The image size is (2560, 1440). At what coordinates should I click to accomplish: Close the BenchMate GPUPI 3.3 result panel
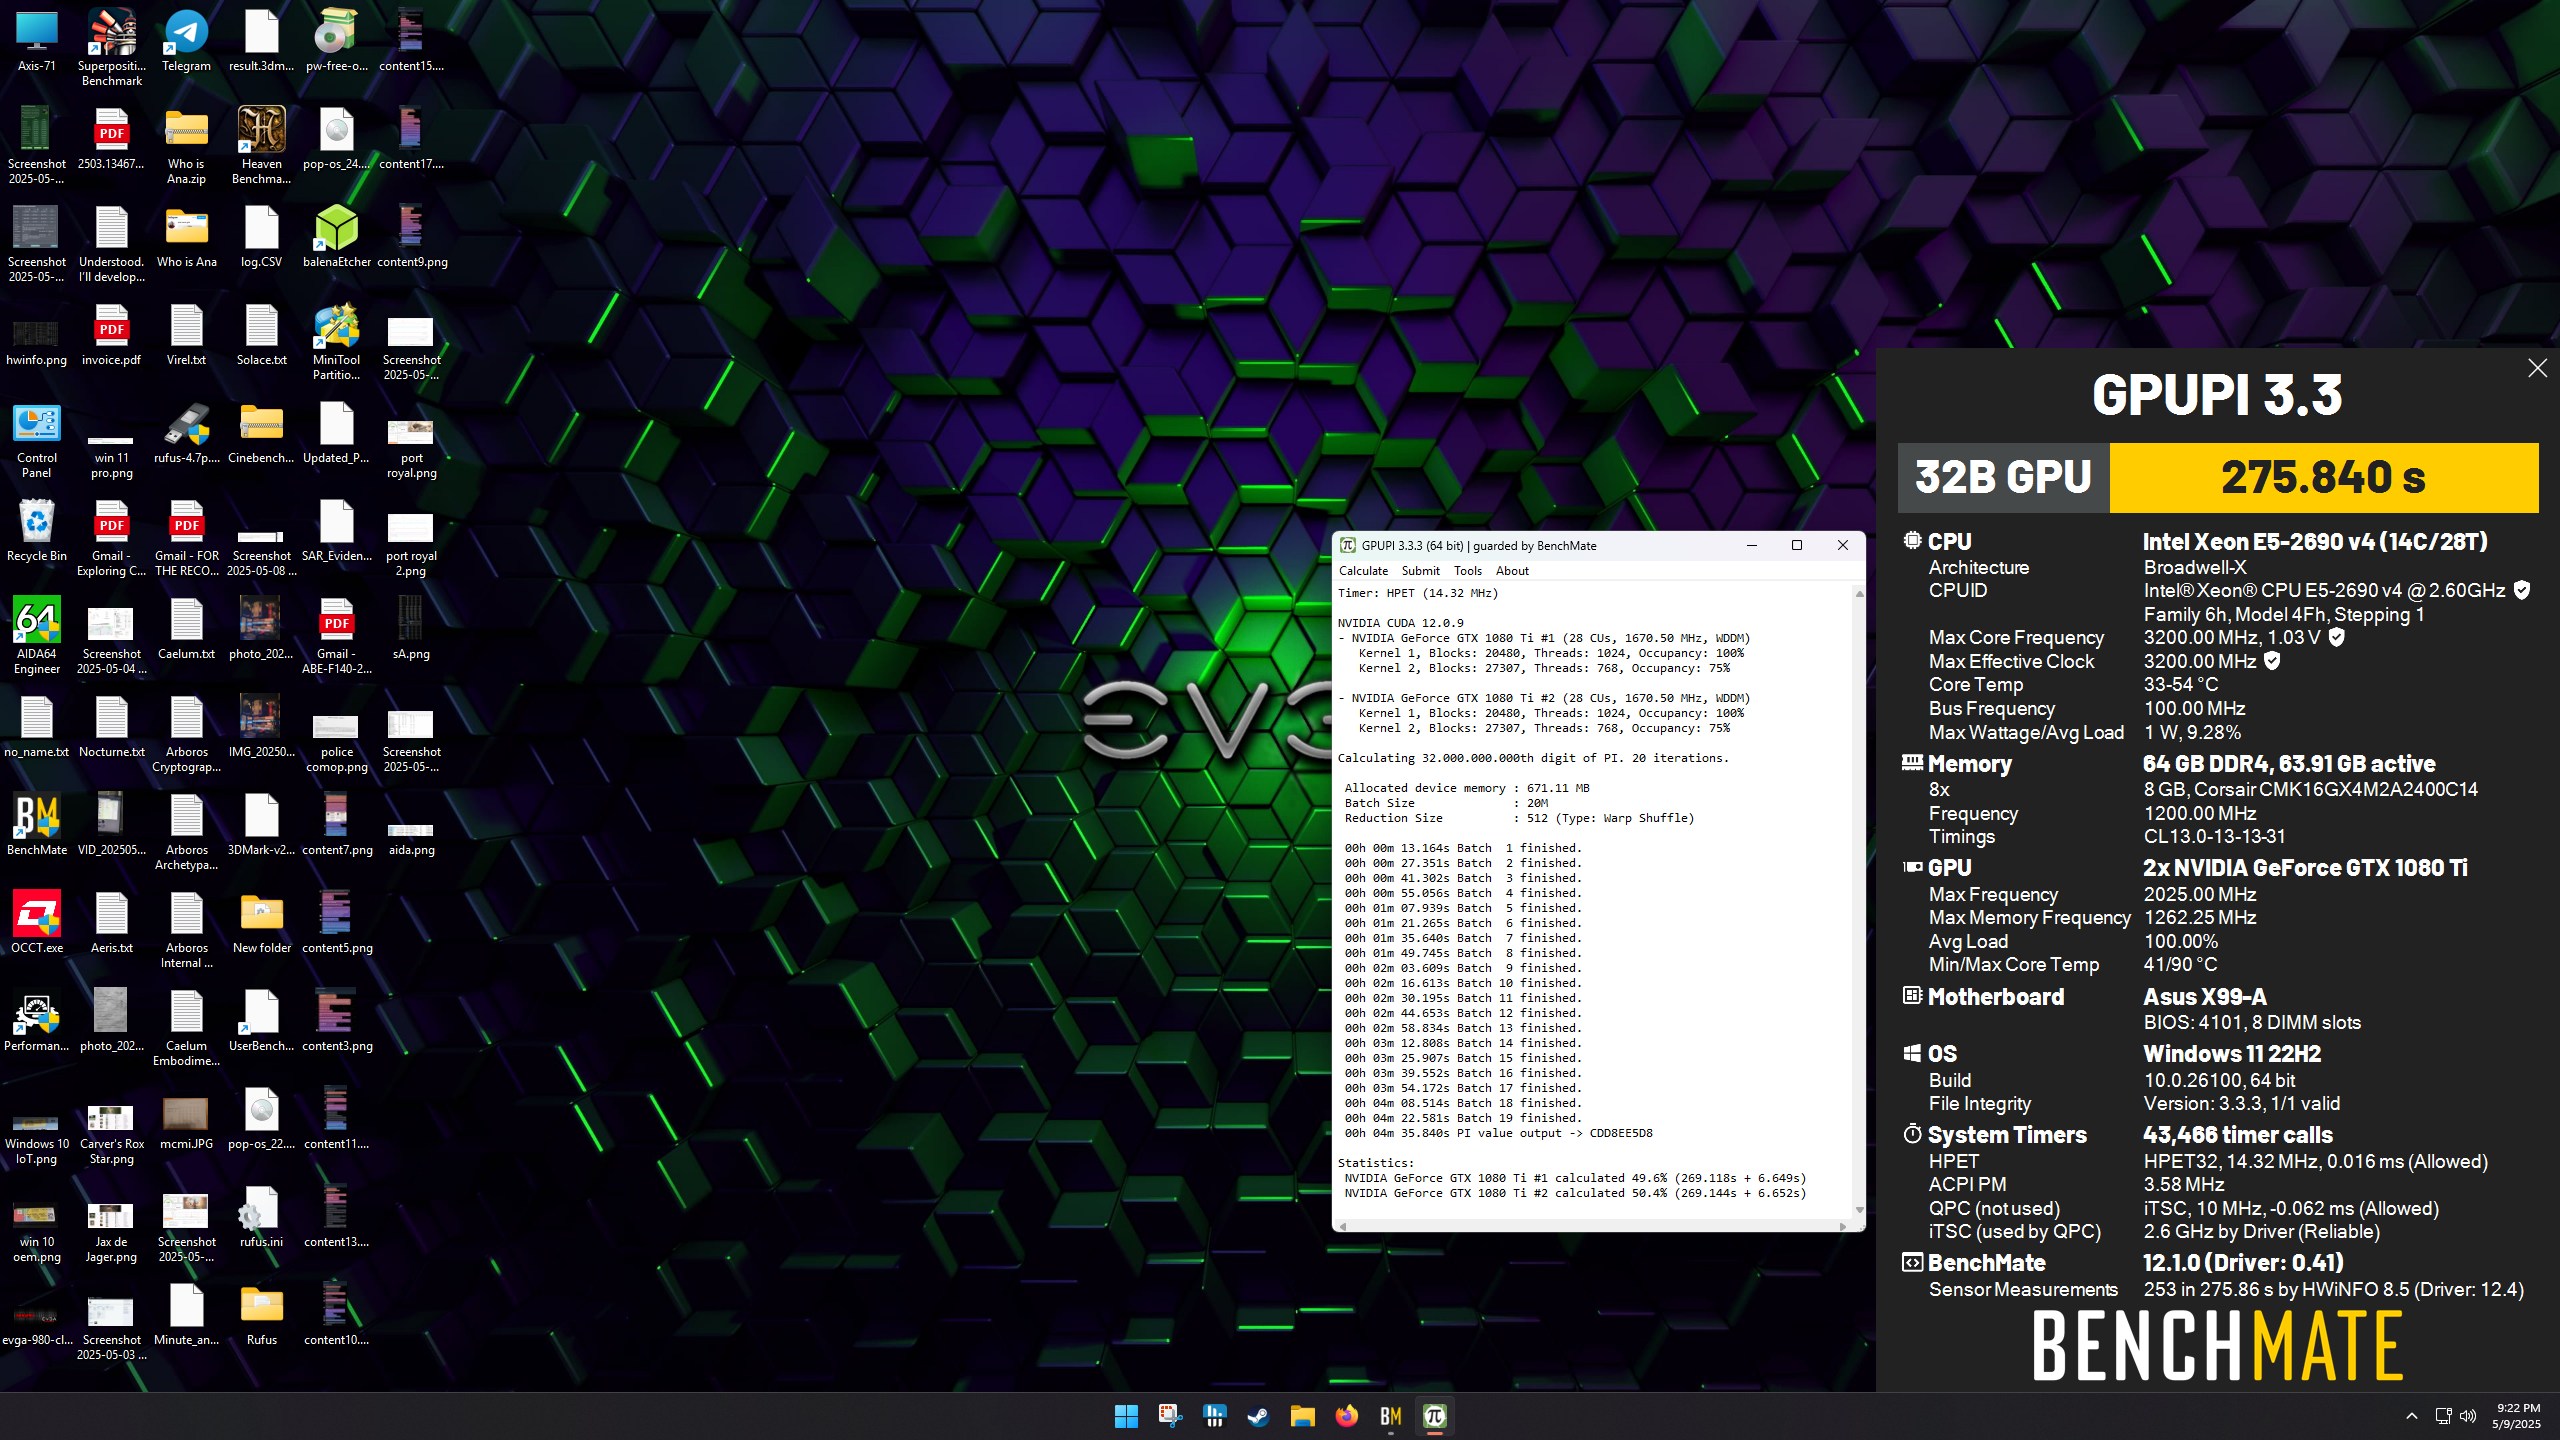pyautogui.click(x=2537, y=368)
